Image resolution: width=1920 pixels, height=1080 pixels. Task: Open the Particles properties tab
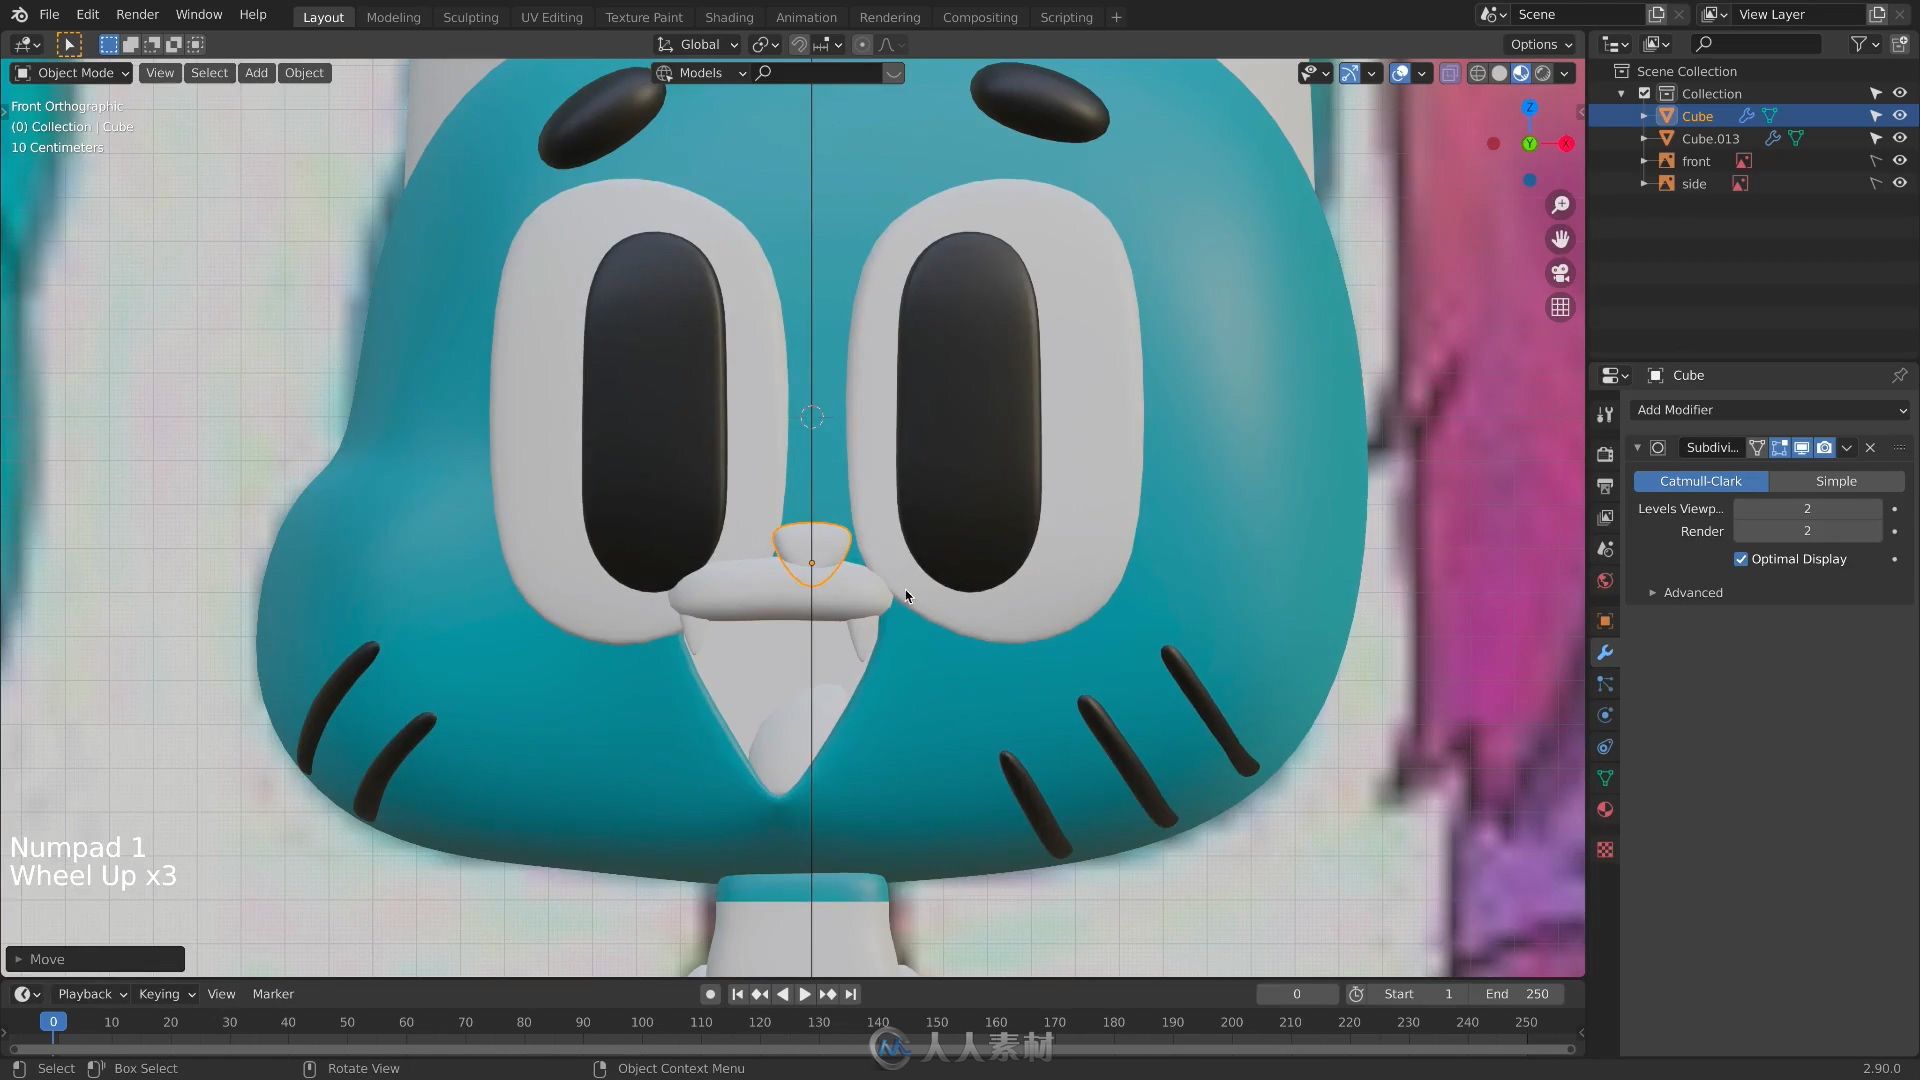(1605, 684)
